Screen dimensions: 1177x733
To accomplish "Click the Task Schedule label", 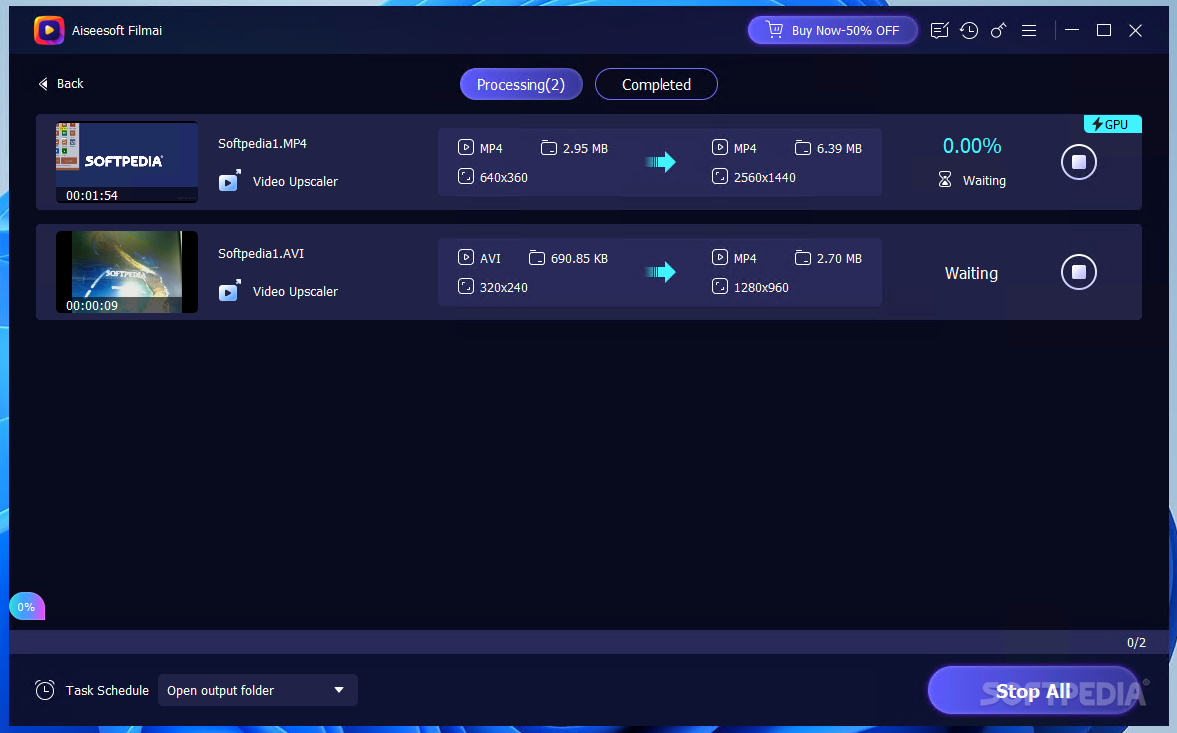I will coord(107,690).
